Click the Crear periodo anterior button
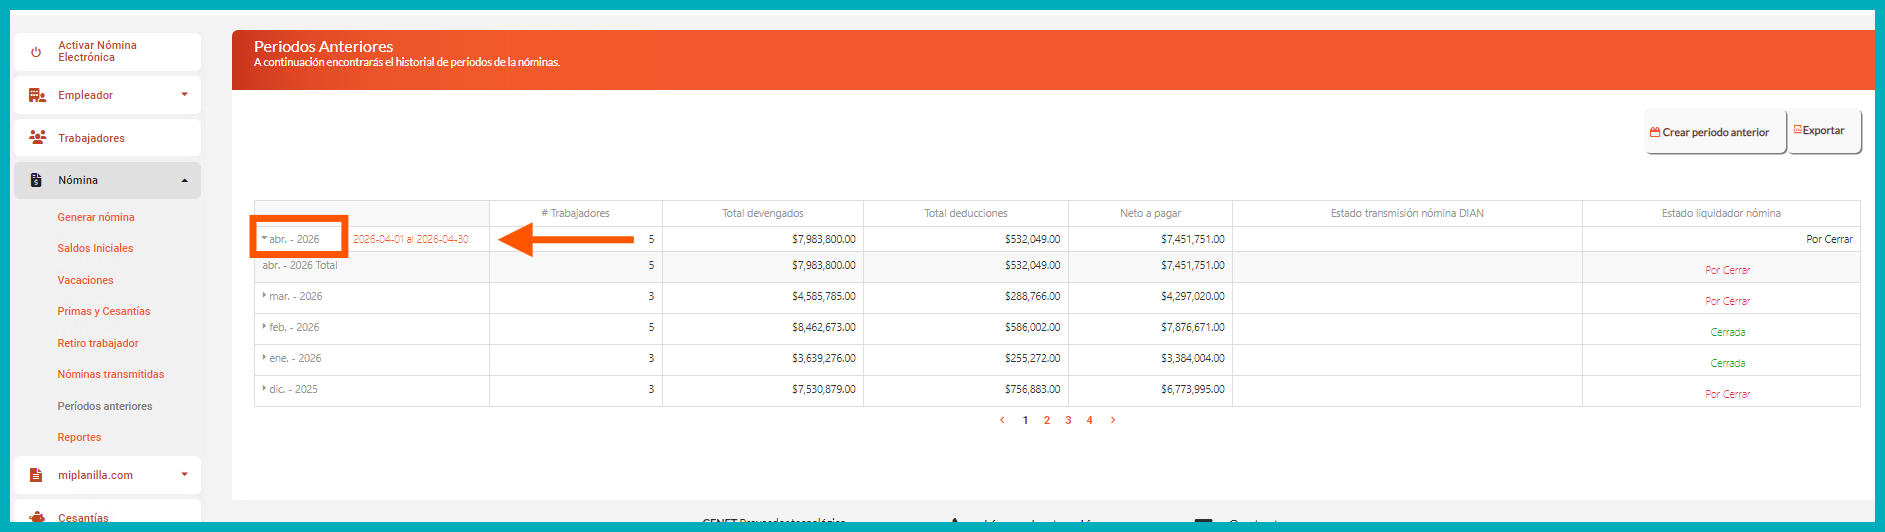Viewport: 1885px width, 532px height. pyautogui.click(x=1715, y=131)
